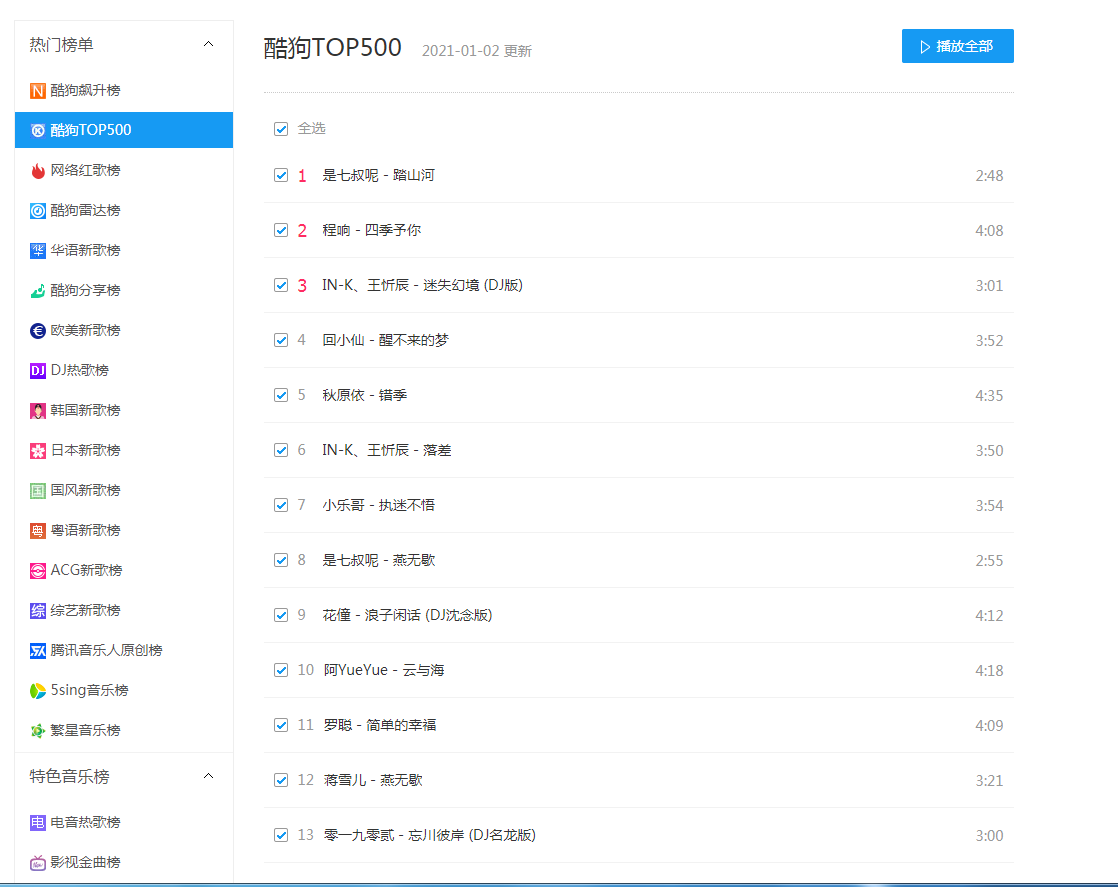Click the 综艺新歌榜 purple icon
This screenshot has width=1118, height=887.
(38, 610)
